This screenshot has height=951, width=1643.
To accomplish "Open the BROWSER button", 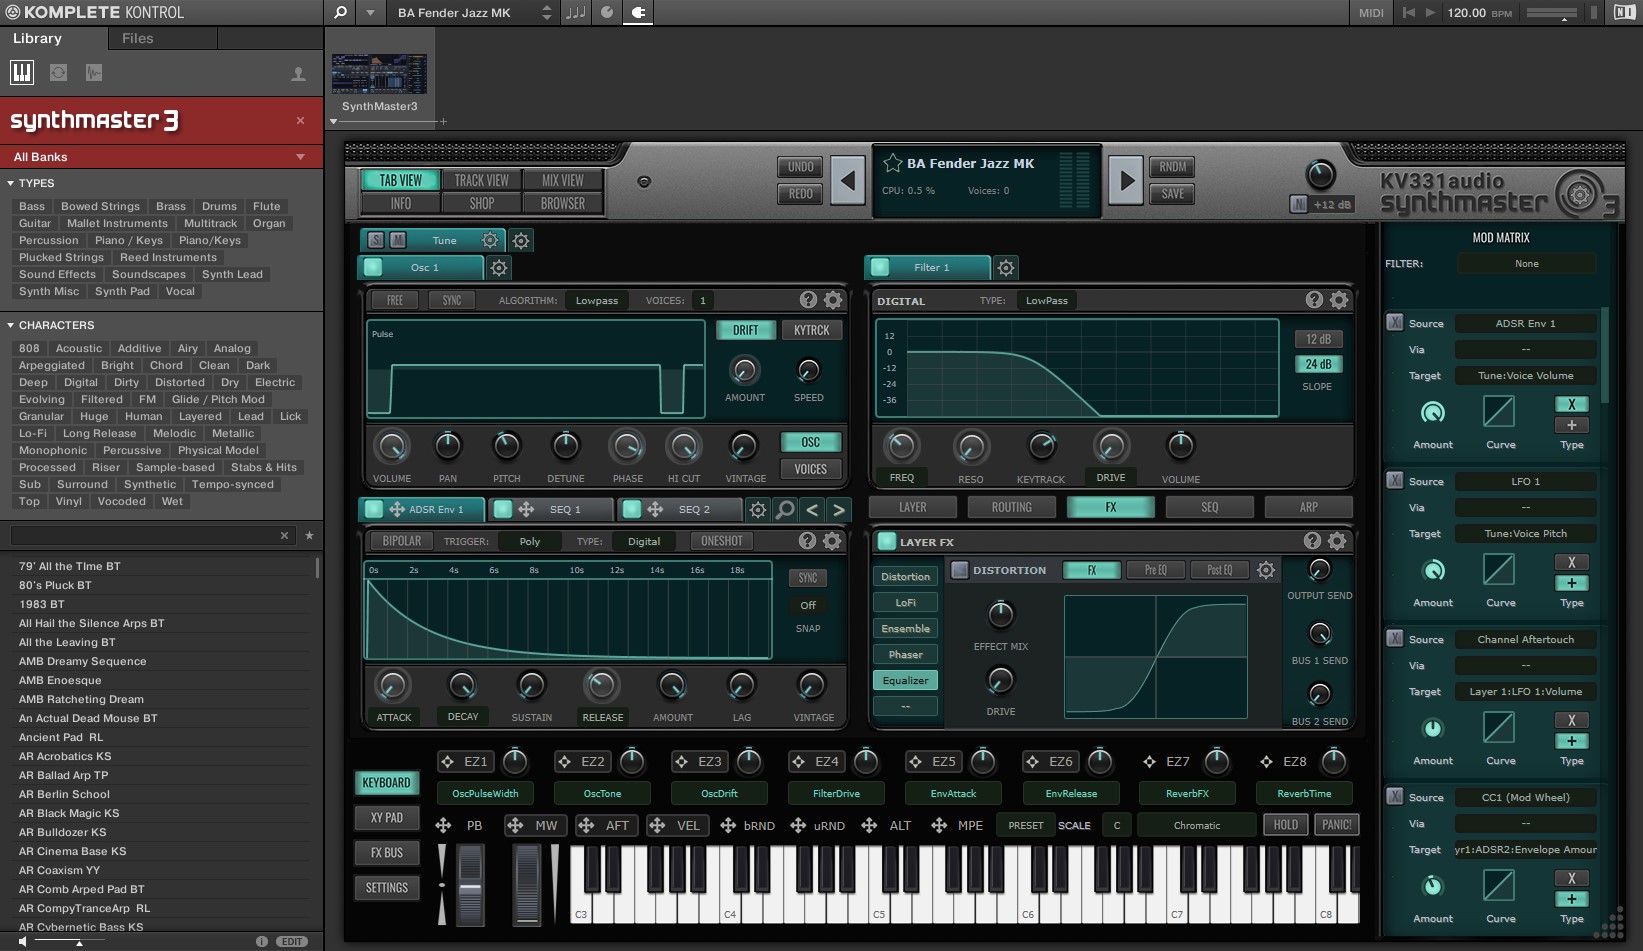I will (563, 203).
